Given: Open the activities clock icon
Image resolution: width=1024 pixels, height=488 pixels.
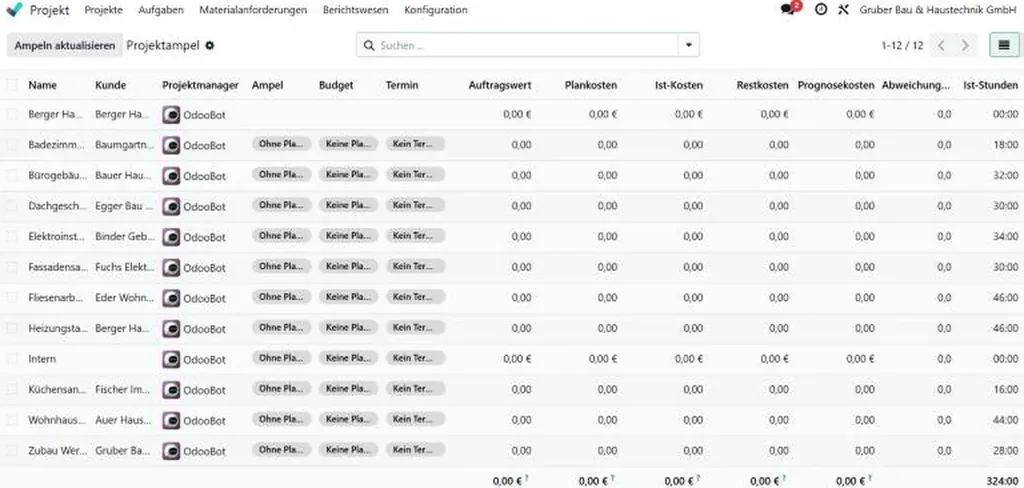Looking at the screenshot, I should pyautogui.click(x=822, y=10).
